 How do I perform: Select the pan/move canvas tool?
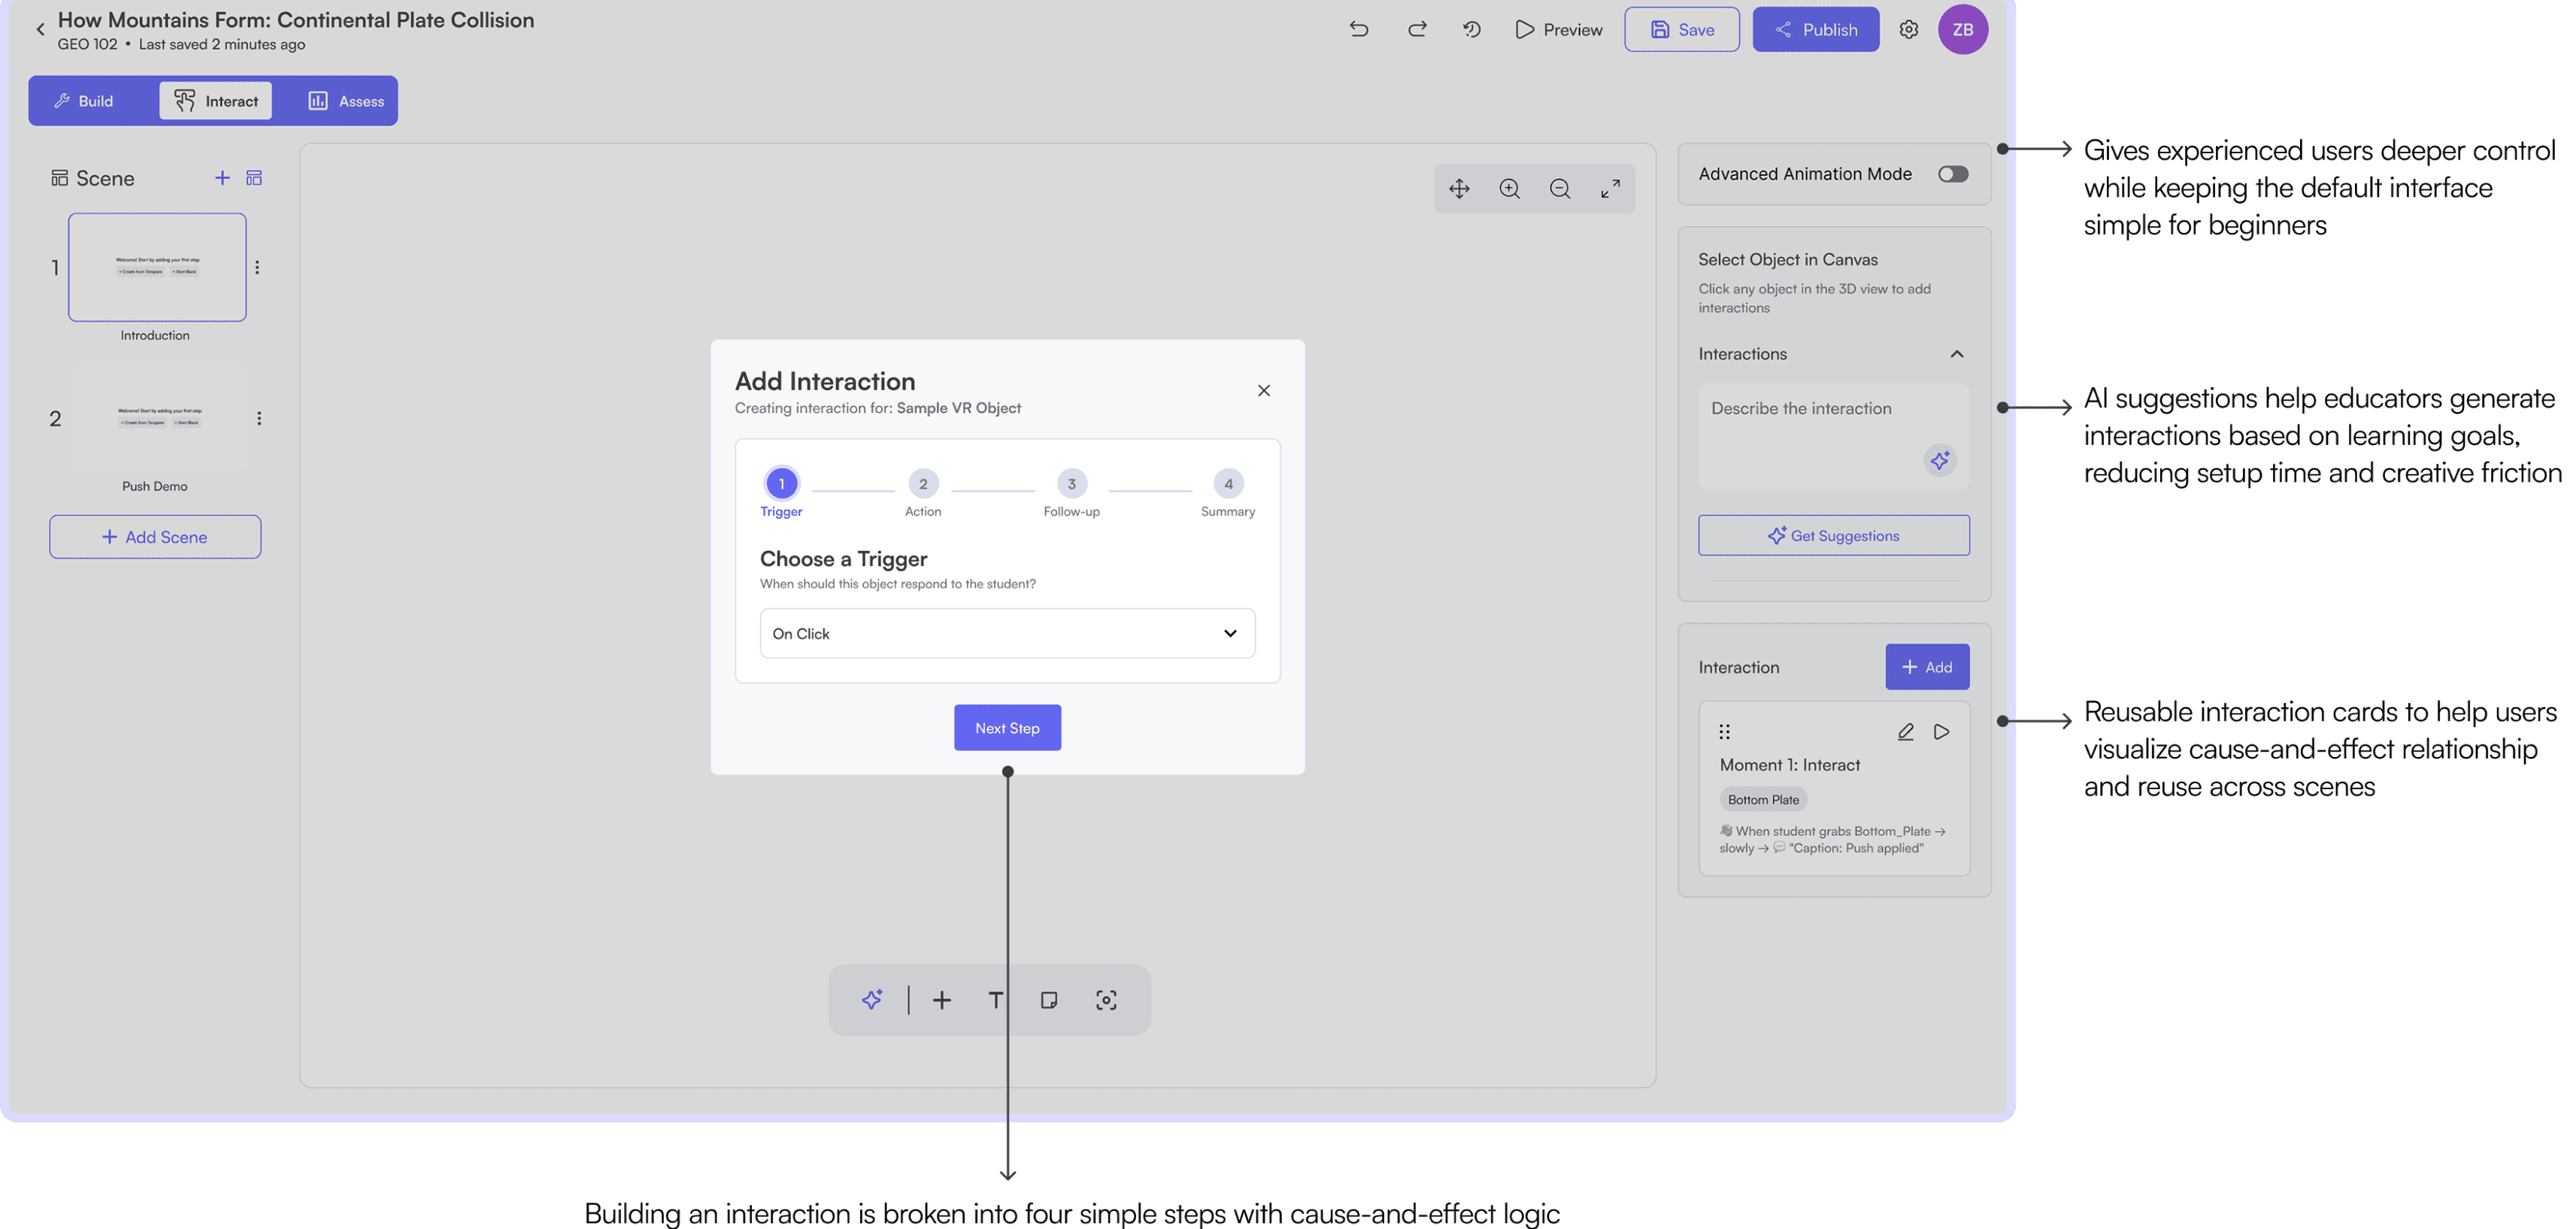pyautogui.click(x=1459, y=189)
